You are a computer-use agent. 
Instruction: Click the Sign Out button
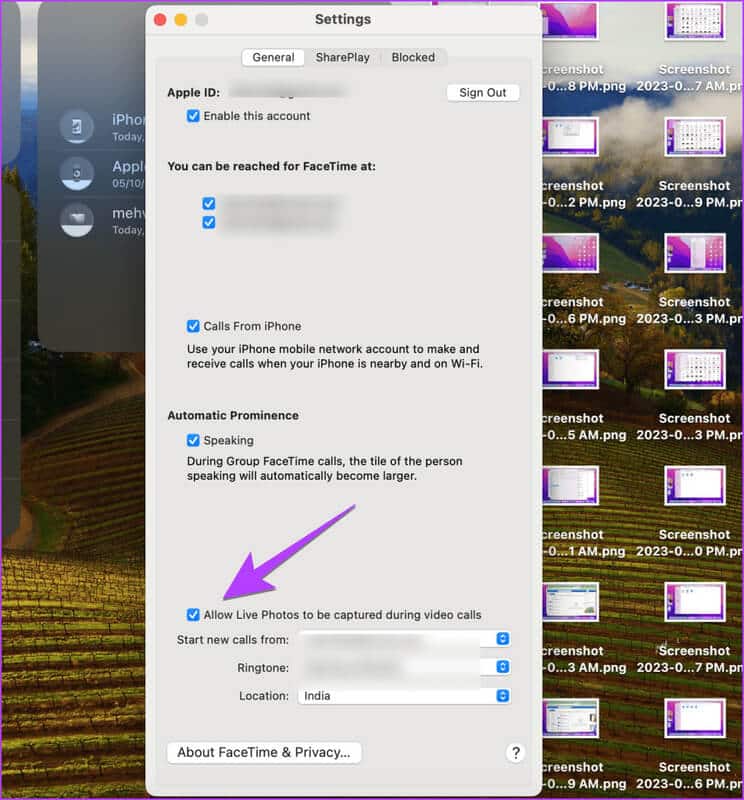[x=483, y=92]
